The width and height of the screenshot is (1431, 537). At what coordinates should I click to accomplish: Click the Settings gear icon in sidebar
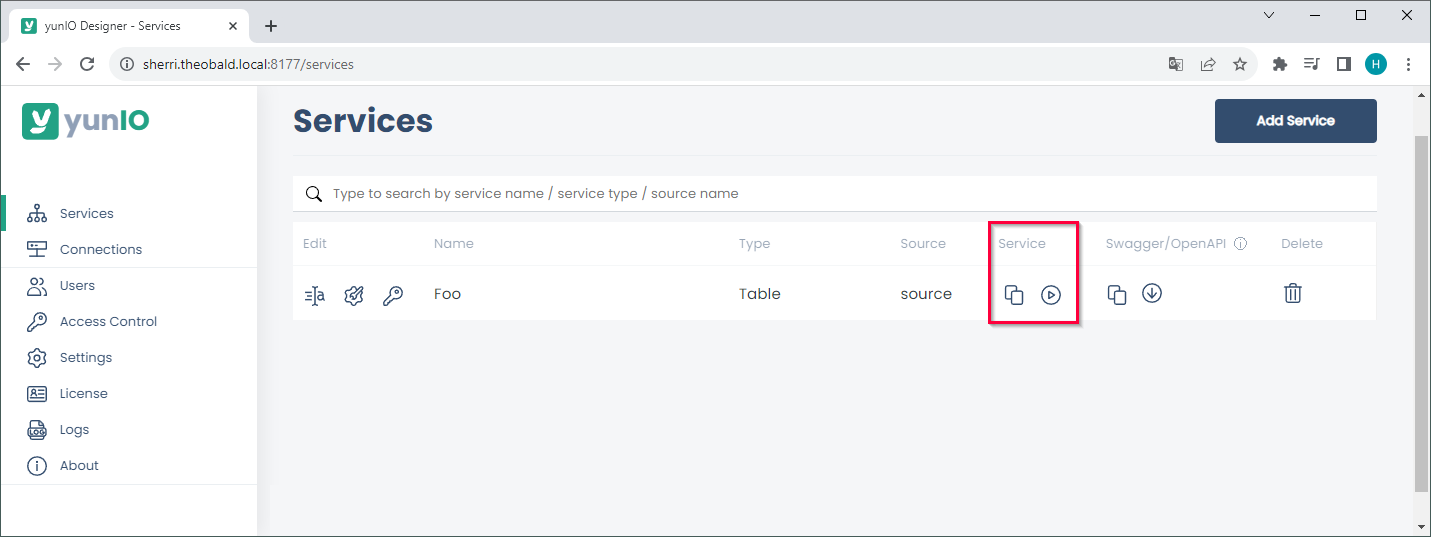37,357
